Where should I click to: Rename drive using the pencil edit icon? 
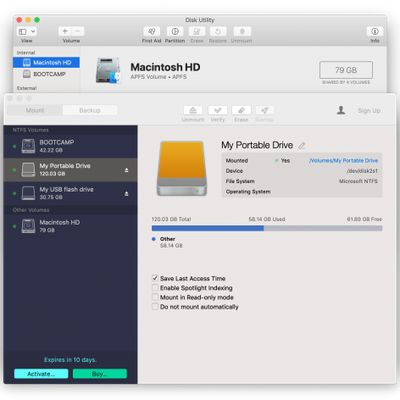point(302,146)
